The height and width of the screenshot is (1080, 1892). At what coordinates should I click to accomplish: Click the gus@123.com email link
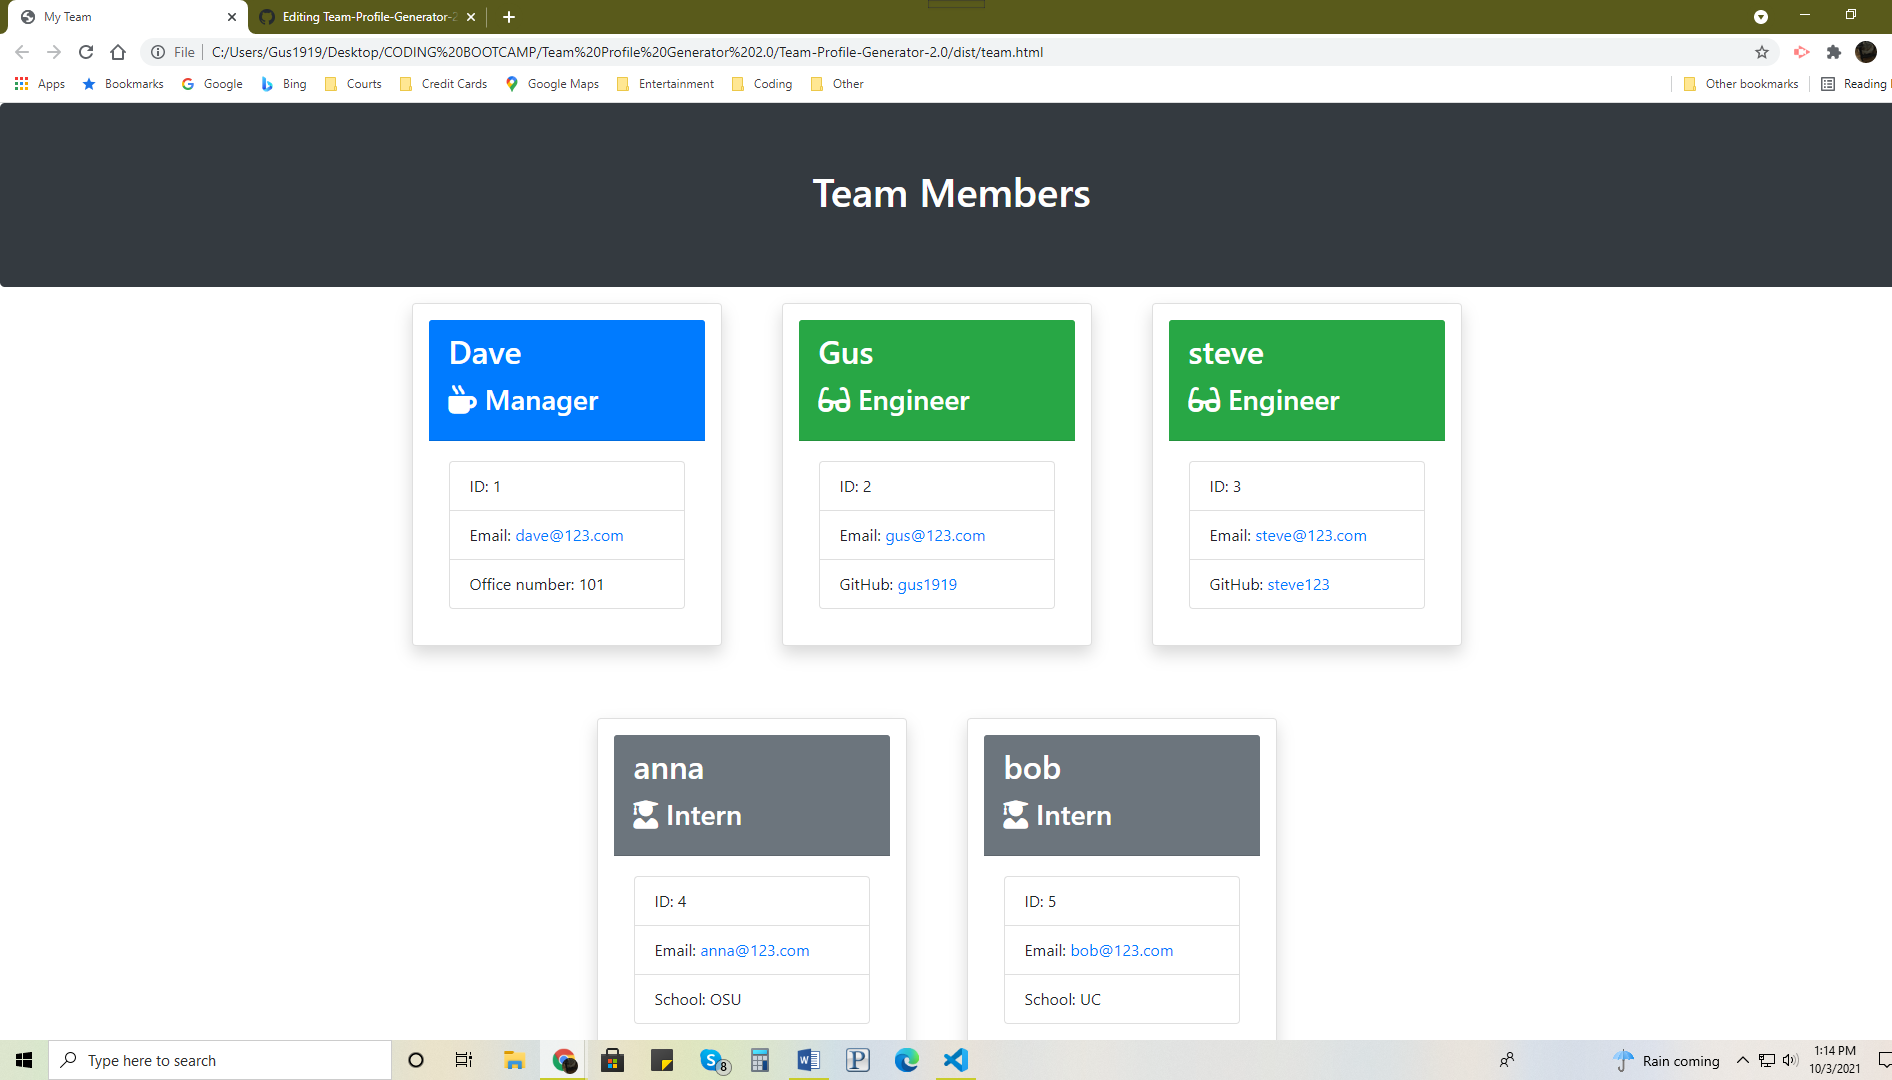pos(934,535)
